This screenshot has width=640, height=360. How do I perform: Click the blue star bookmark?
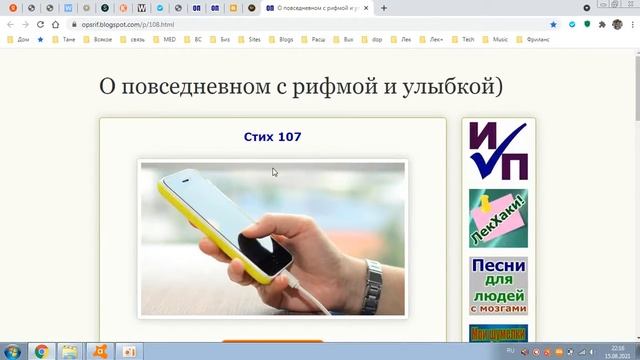point(40,40)
